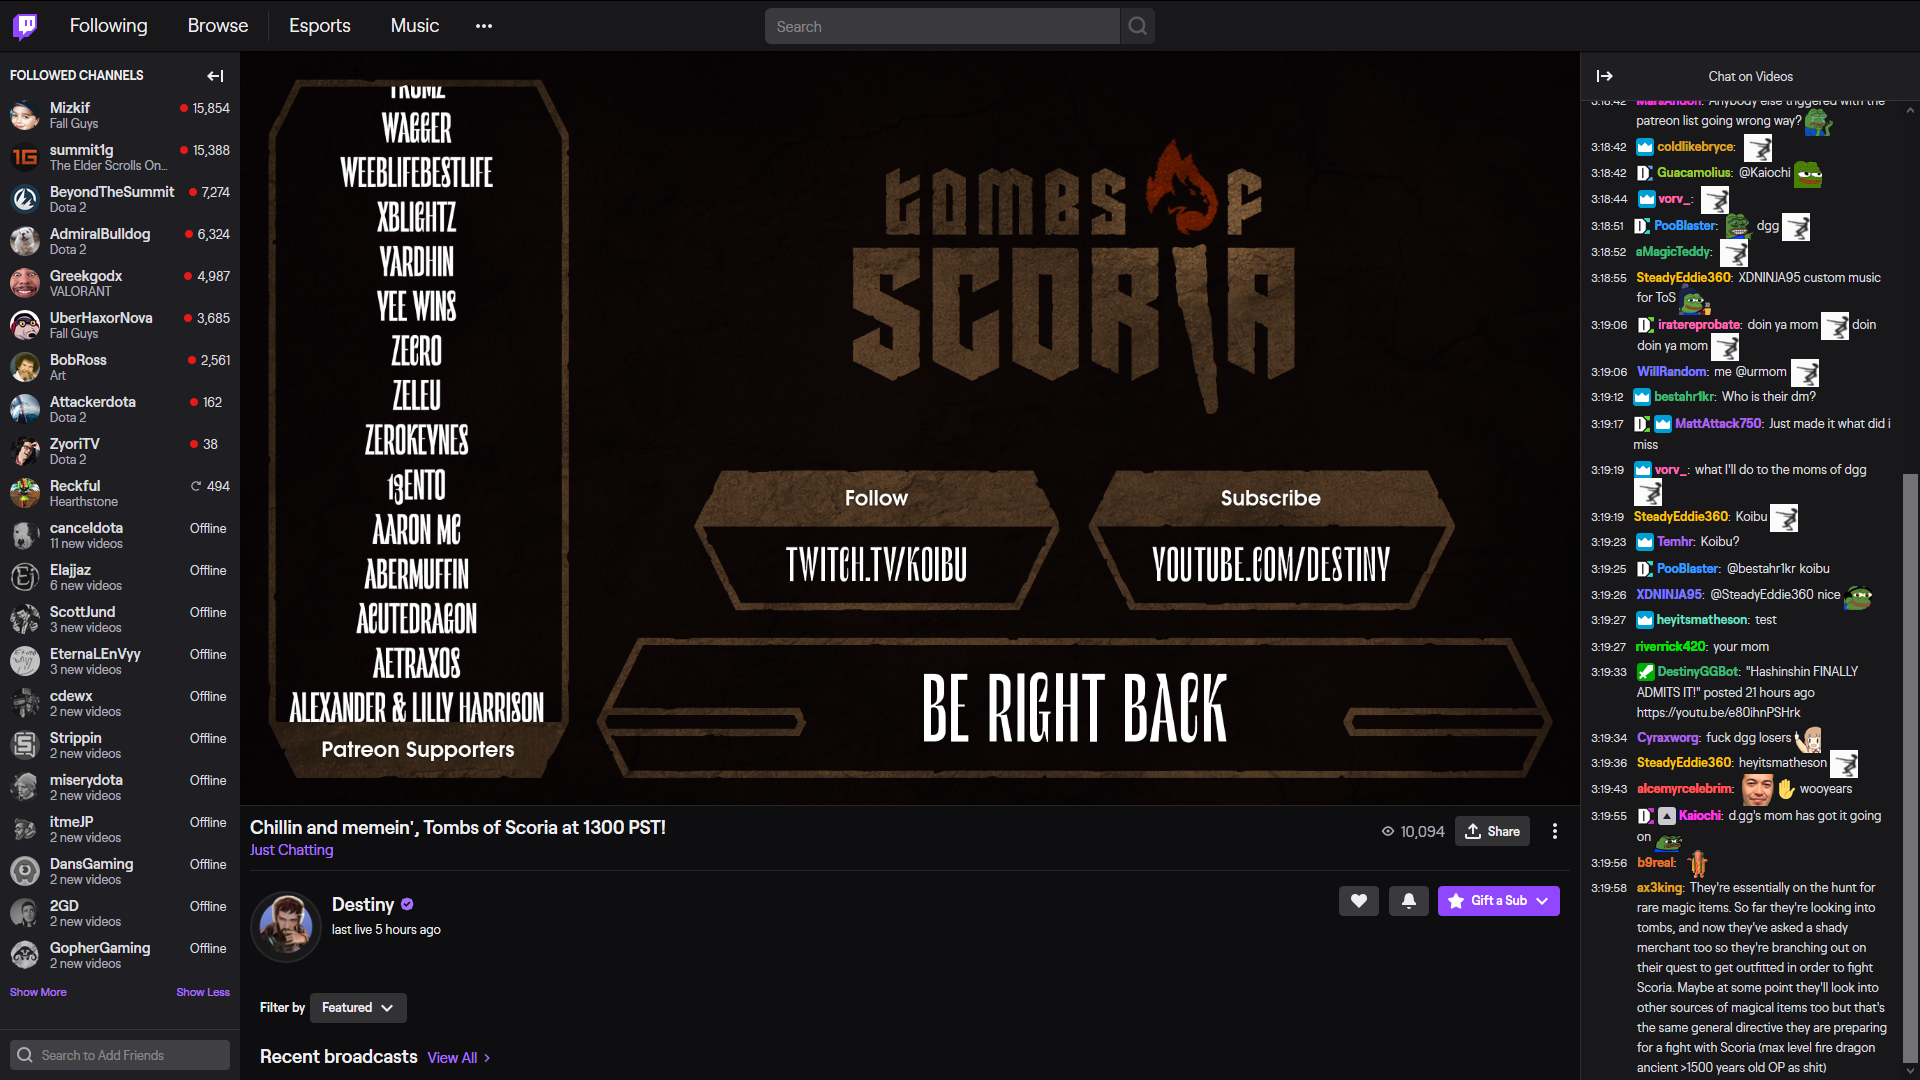
Task: Open the Twitch home logo
Action: [25, 26]
